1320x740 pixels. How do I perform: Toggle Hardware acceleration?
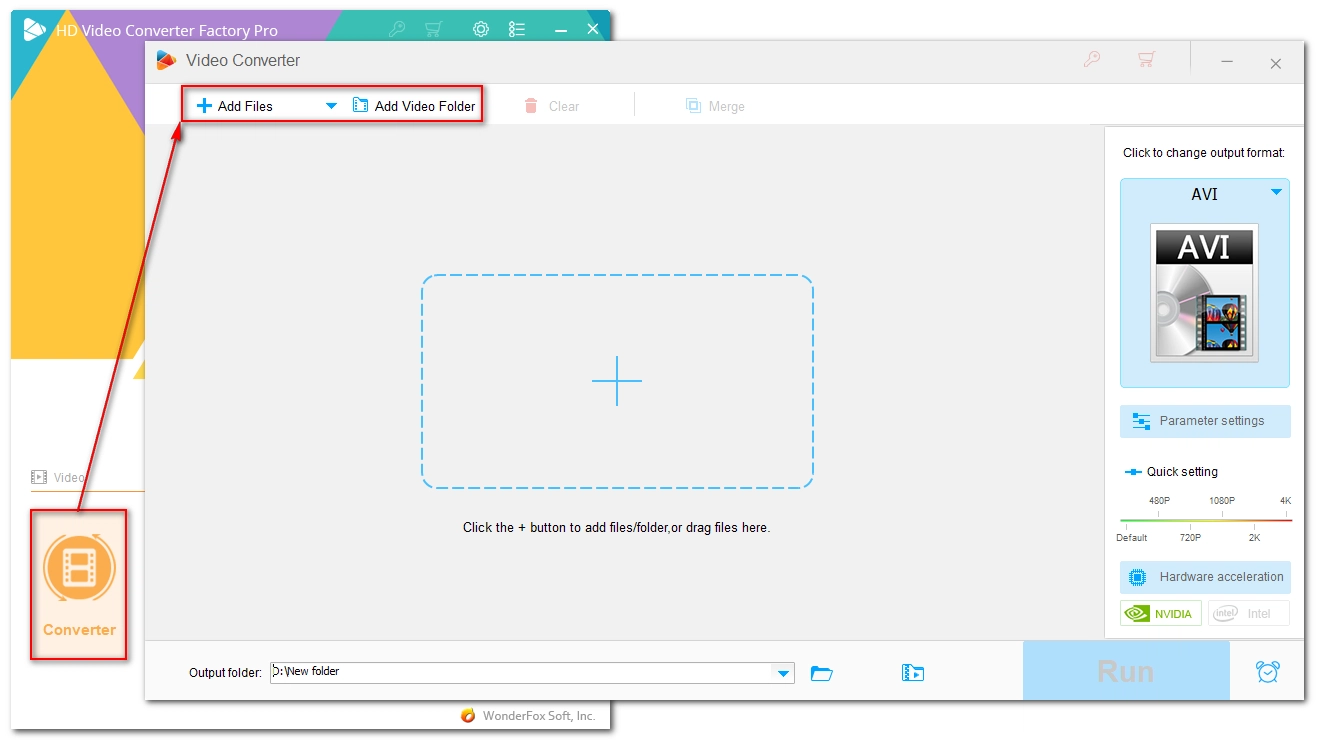click(1205, 577)
